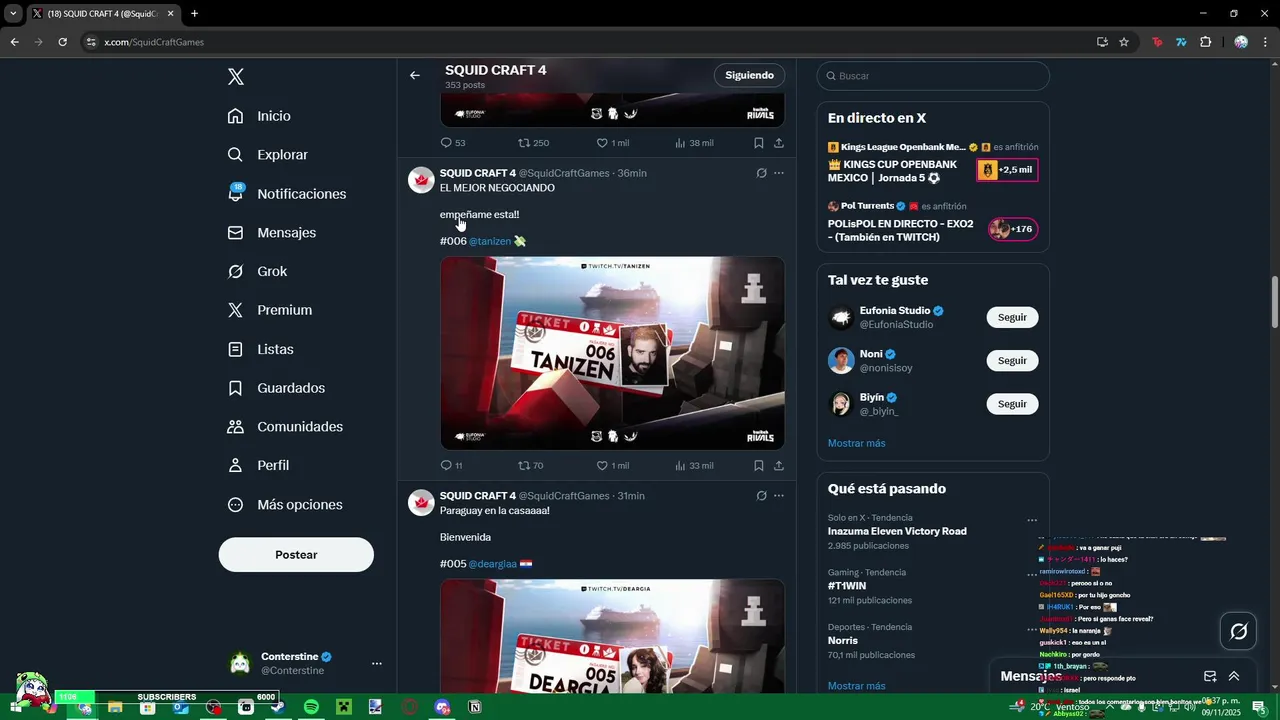The height and width of the screenshot is (720, 1280).
Task: Like the Tanizen post with 33 mil views
Action: pos(613,466)
